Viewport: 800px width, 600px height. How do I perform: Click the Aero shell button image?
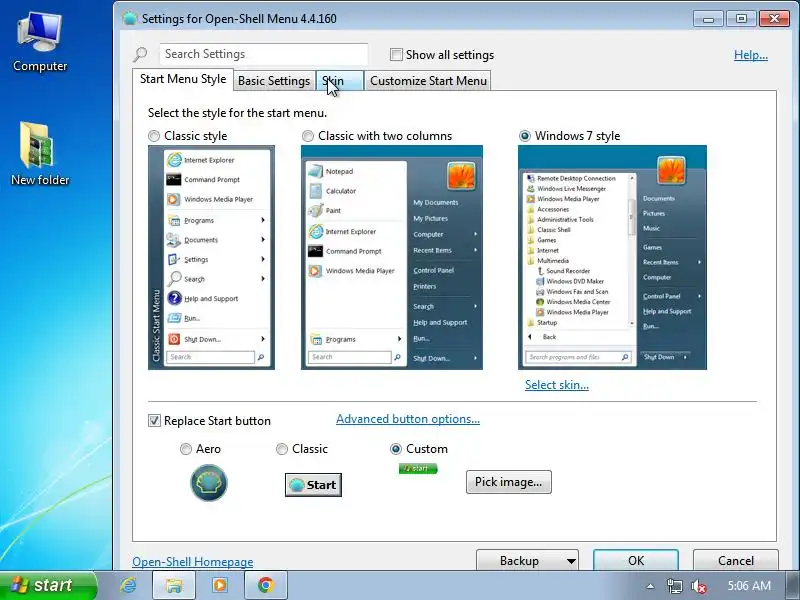[x=209, y=483]
